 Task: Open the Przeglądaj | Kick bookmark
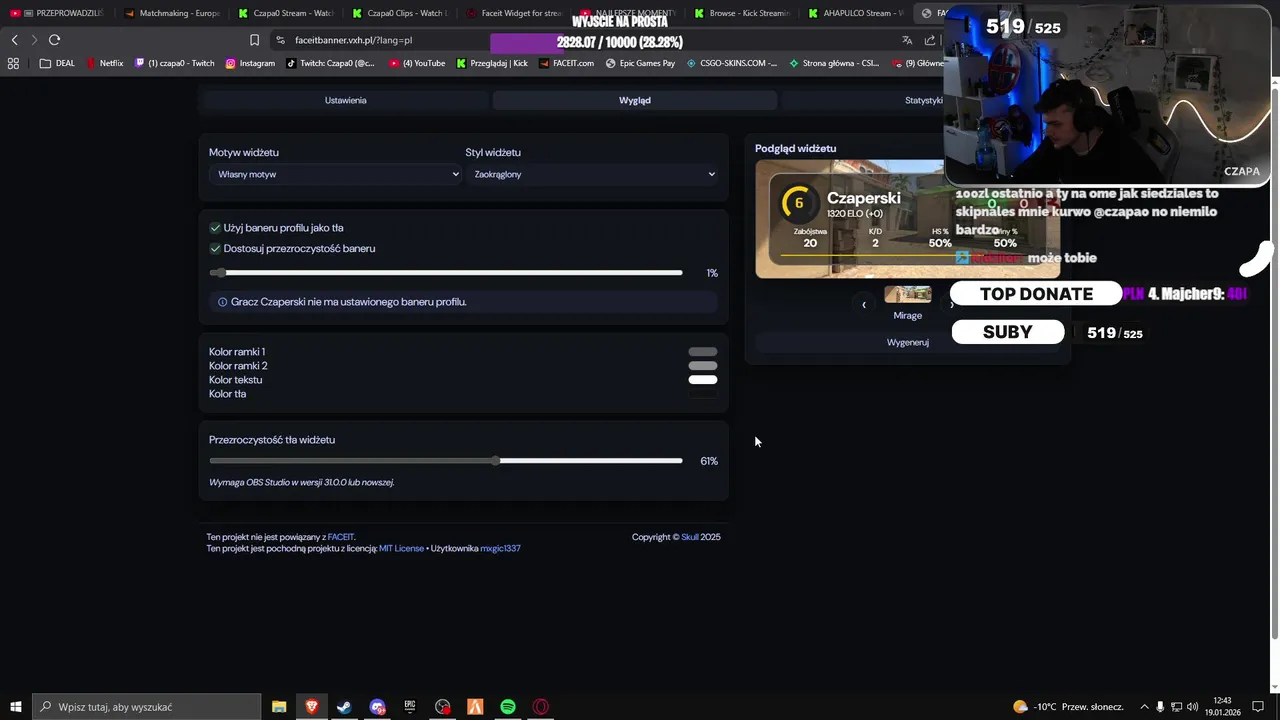coord(492,63)
